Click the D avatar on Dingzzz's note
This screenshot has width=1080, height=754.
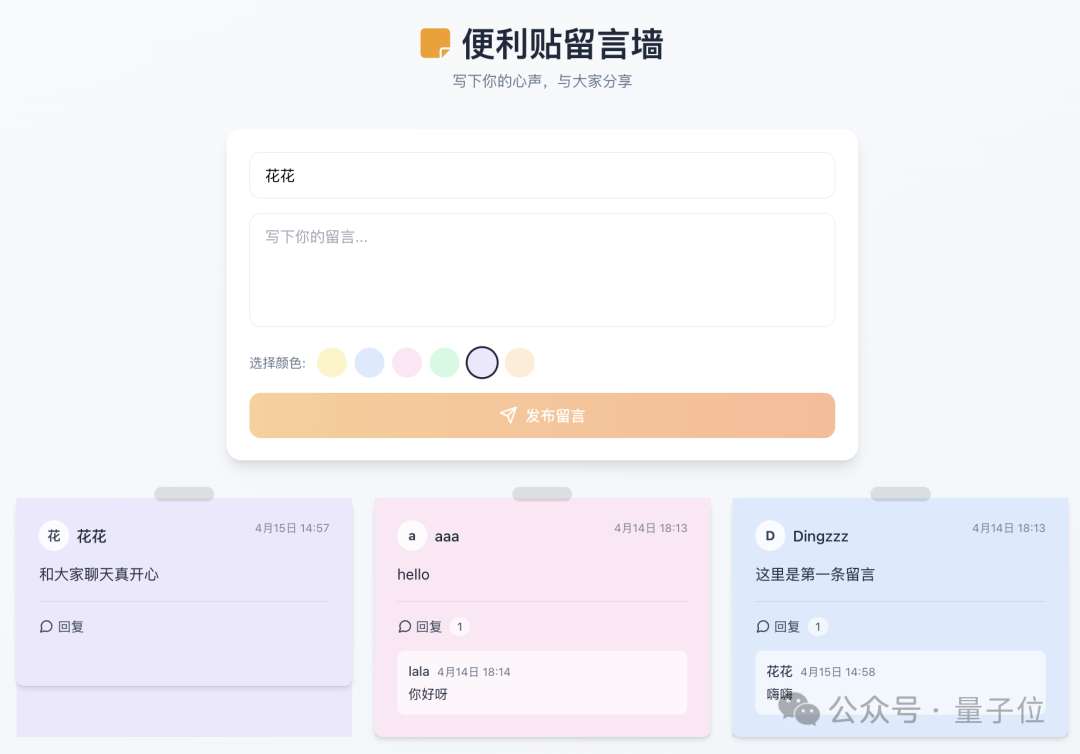(x=770, y=536)
